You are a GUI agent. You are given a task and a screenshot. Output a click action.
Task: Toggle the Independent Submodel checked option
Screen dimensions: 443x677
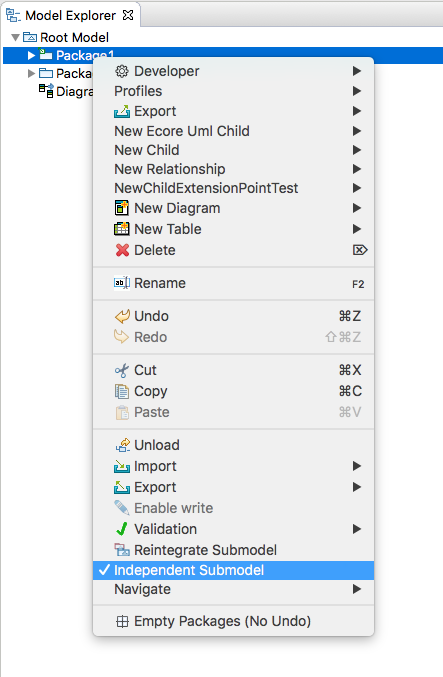click(x=234, y=570)
